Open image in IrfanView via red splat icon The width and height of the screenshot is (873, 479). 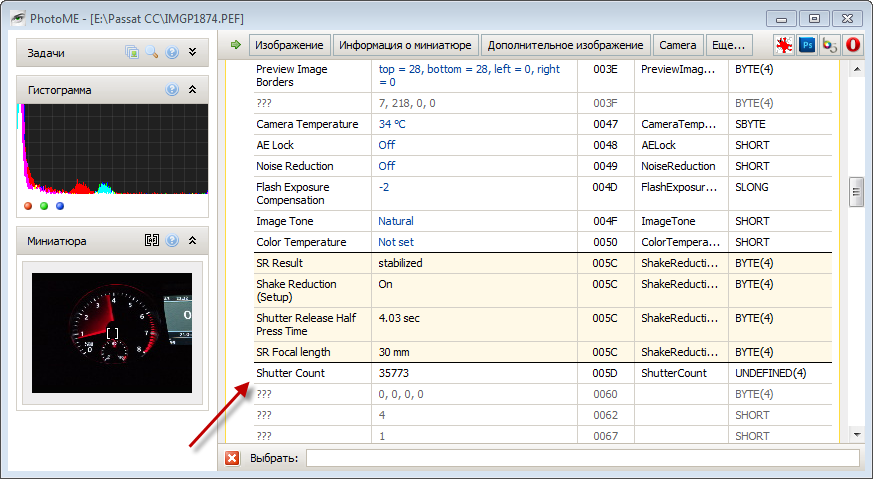pos(783,45)
